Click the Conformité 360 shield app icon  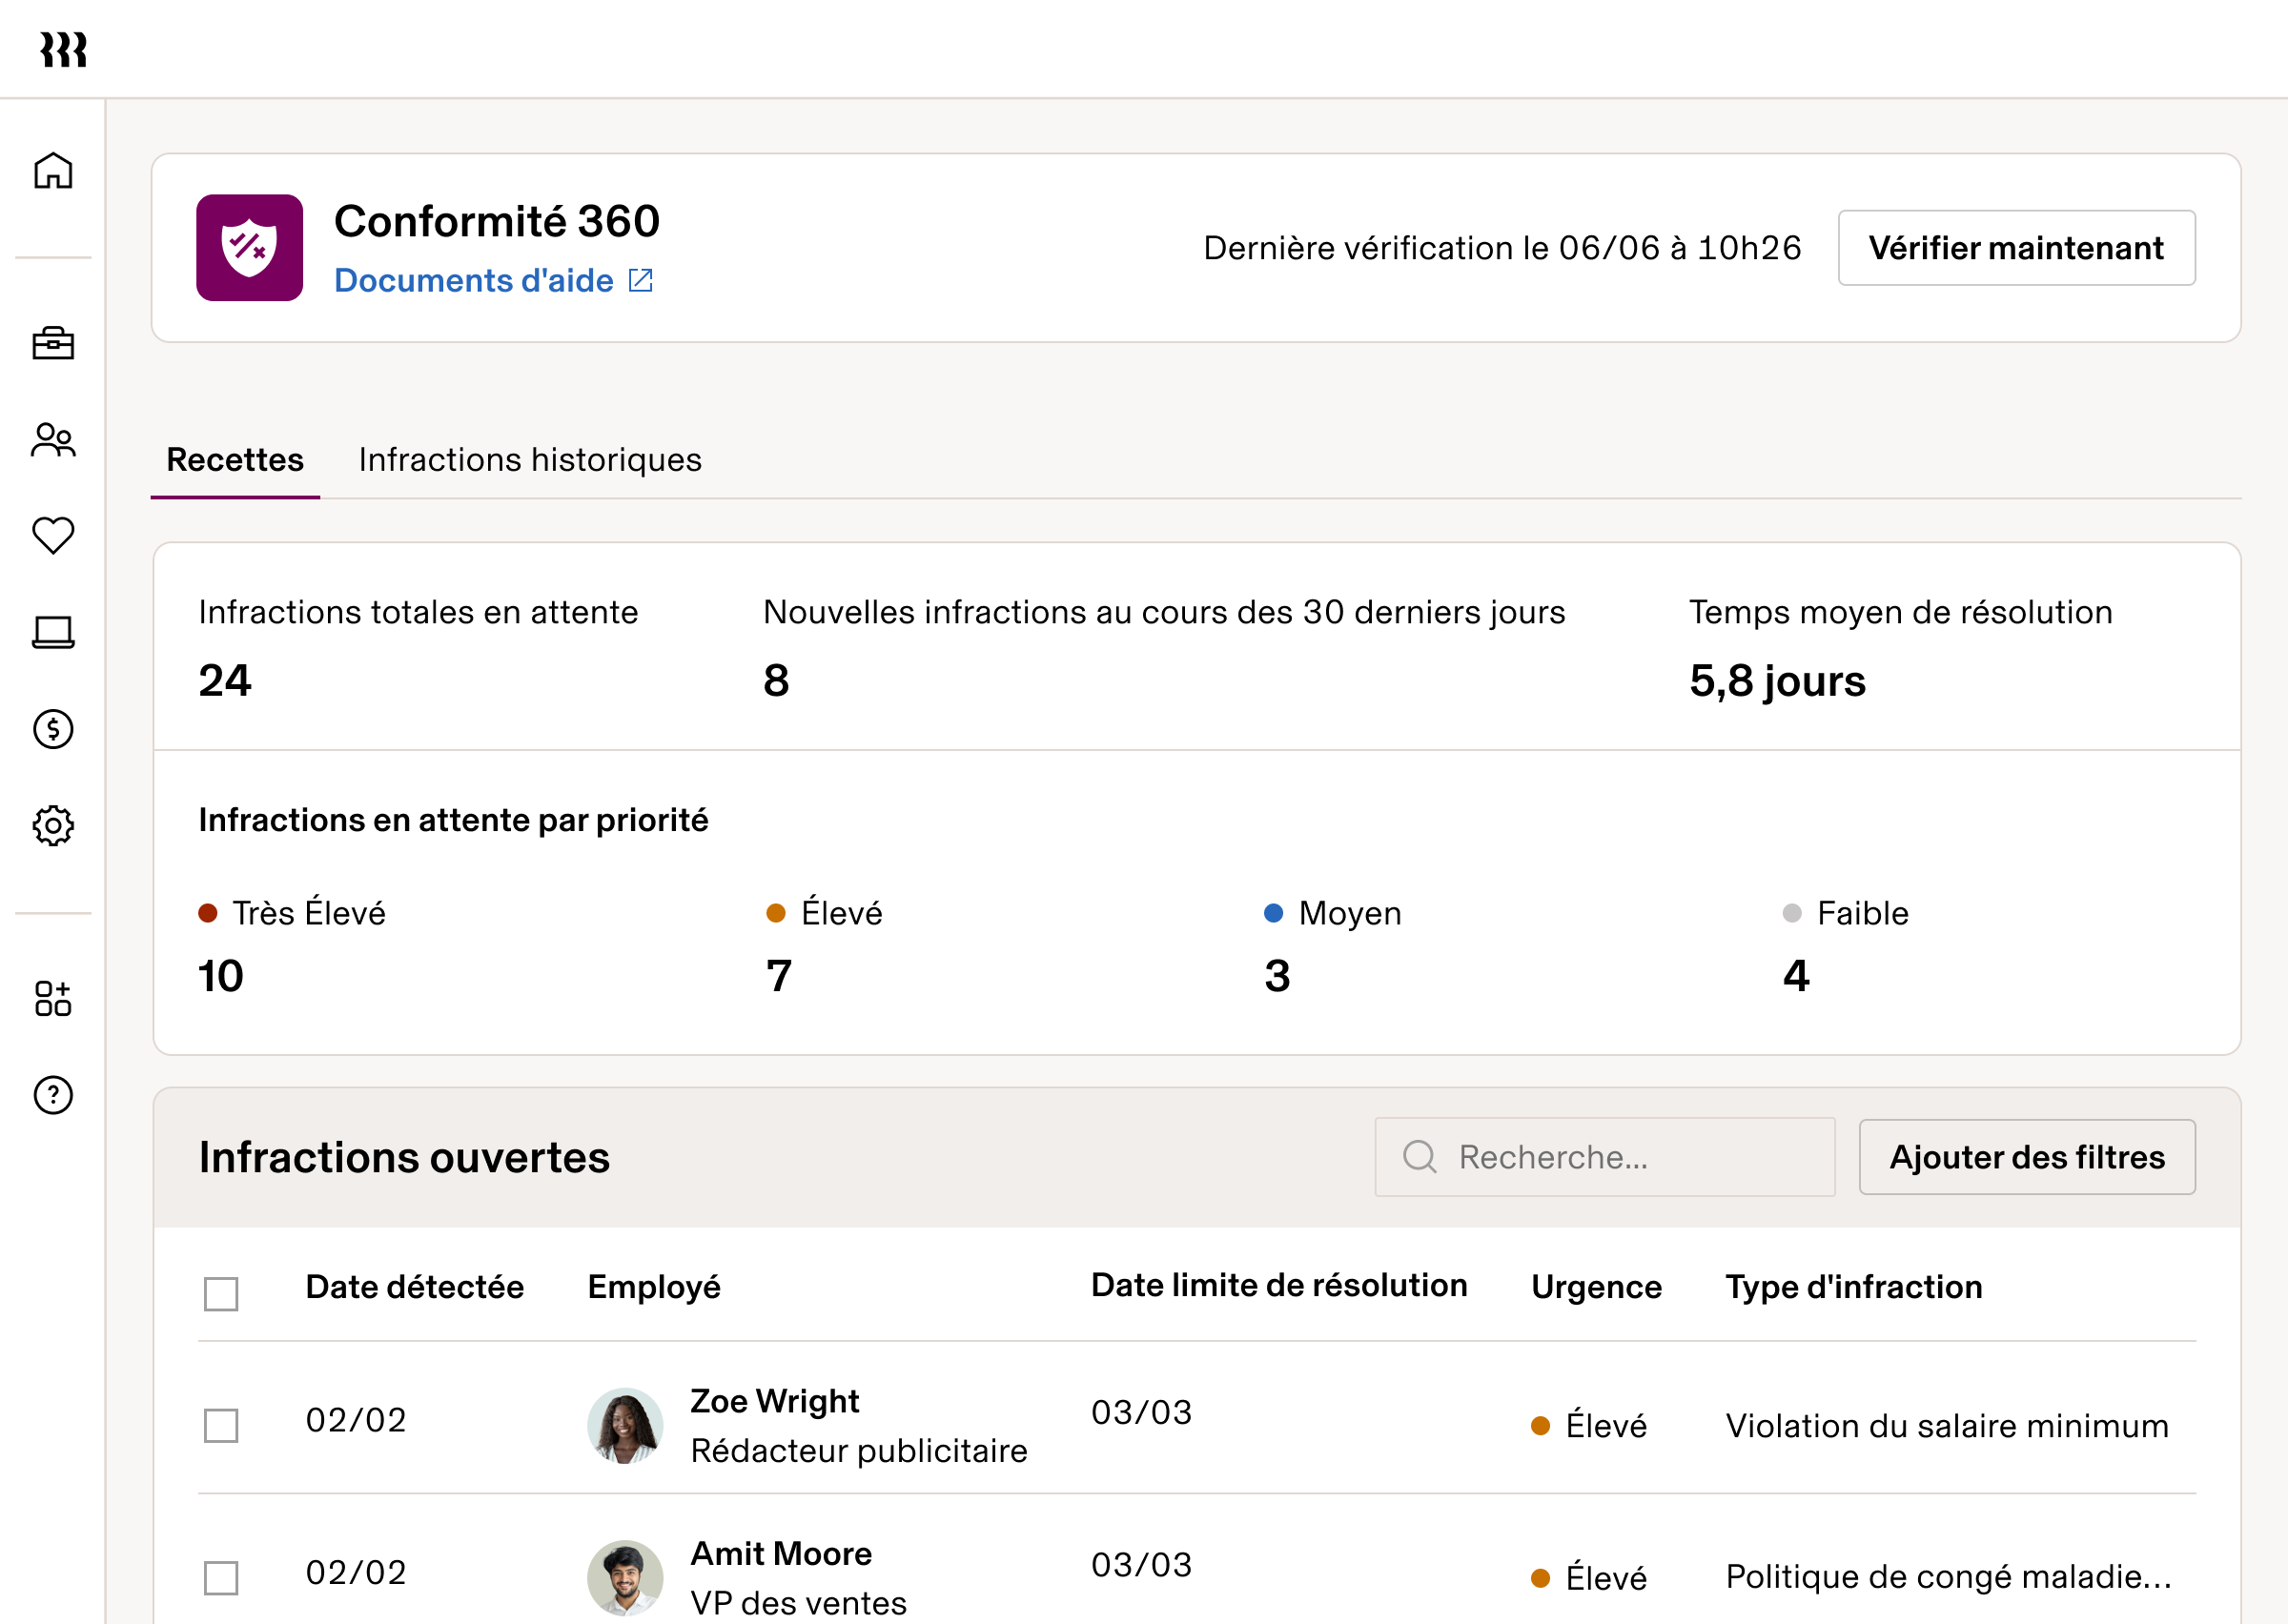pyautogui.click(x=249, y=248)
